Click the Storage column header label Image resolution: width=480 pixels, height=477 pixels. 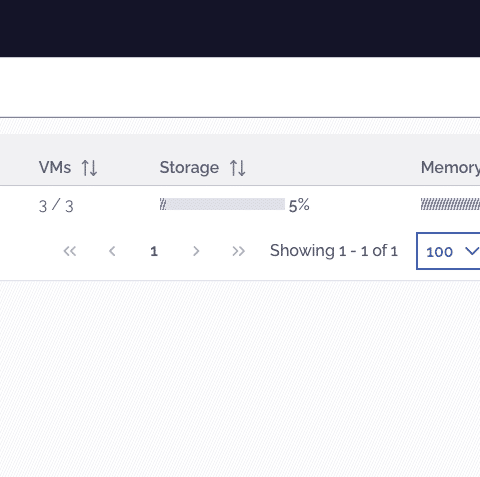coord(189,168)
